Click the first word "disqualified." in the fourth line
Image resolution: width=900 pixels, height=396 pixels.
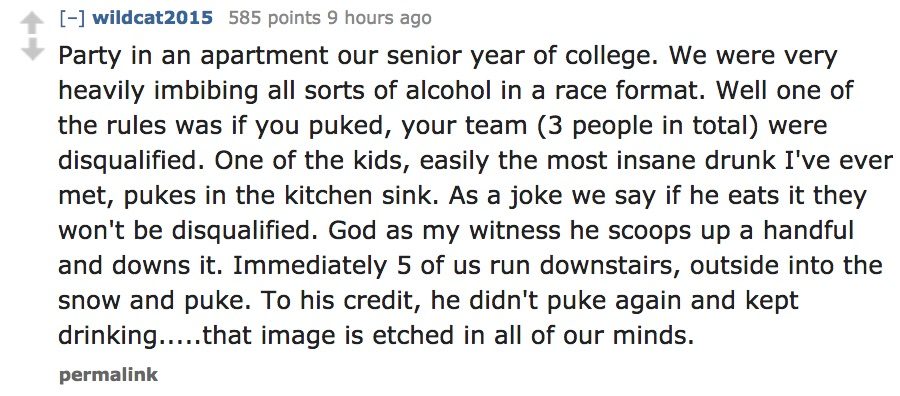click(x=133, y=161)
